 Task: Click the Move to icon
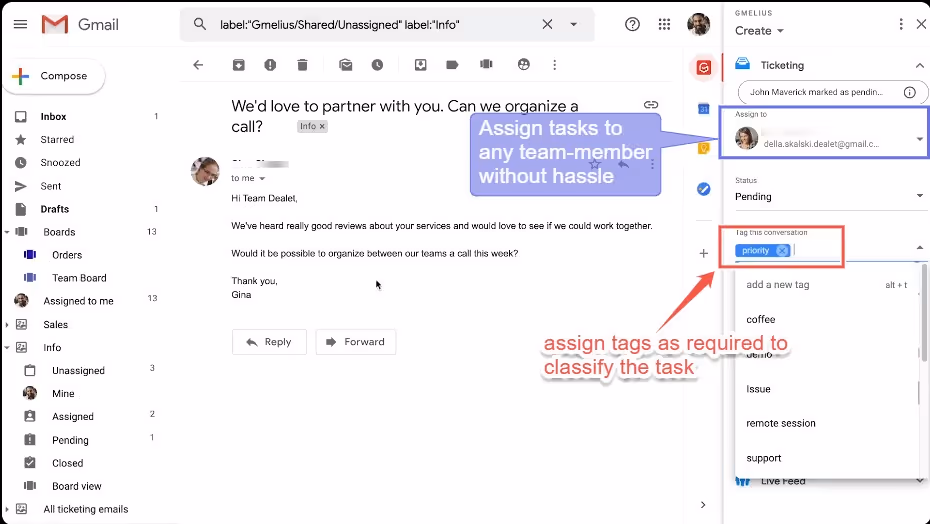point(421,65)
